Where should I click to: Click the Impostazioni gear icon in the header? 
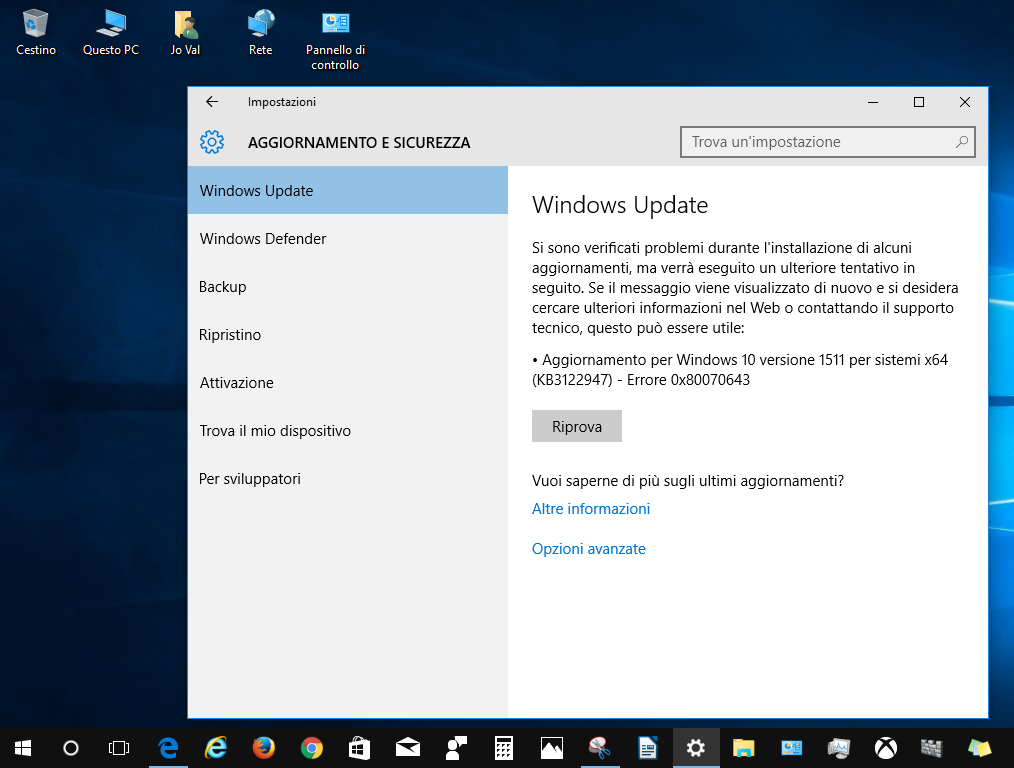(x=212, y=141)
